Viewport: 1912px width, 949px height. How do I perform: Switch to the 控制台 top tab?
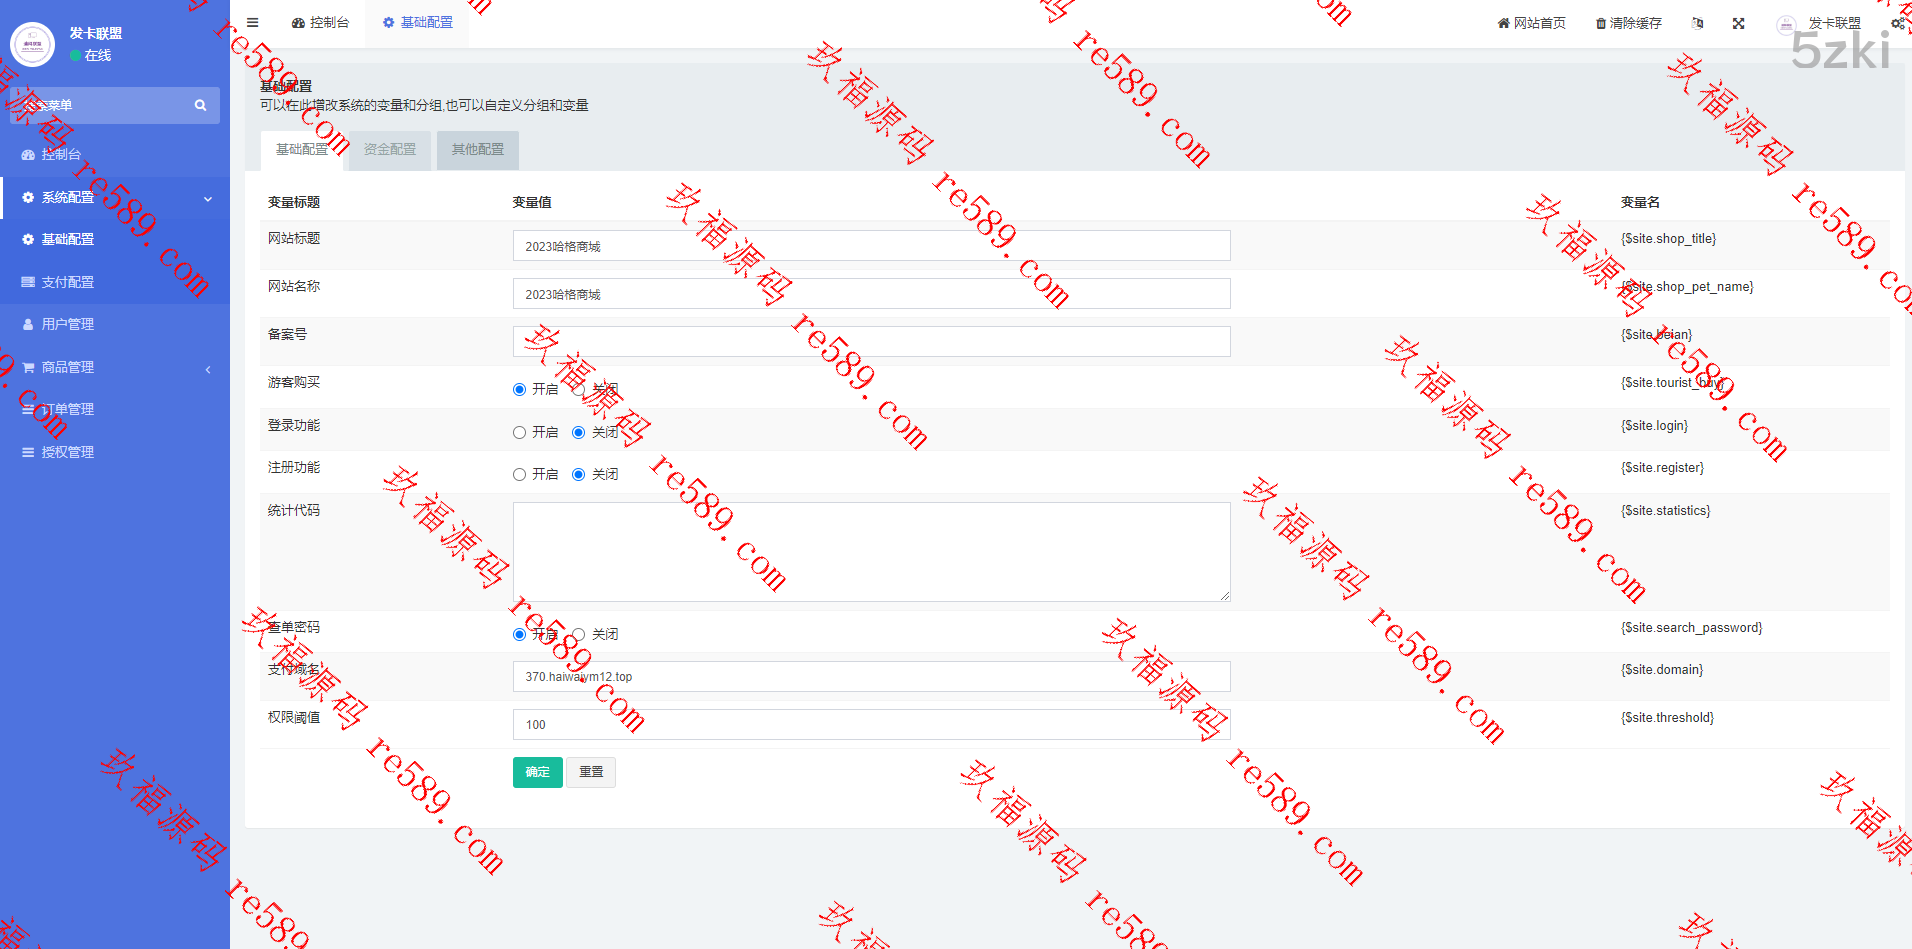(x=320, y=23)
